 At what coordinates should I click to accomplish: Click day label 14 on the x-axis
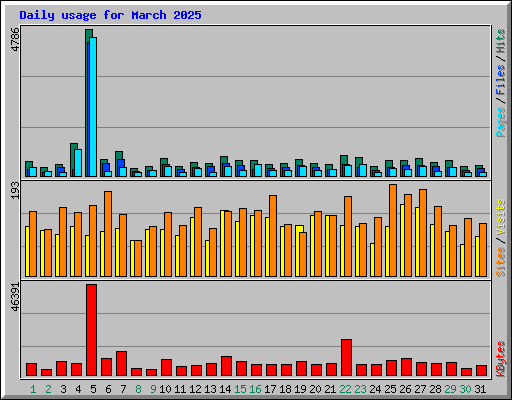(225, 389)
